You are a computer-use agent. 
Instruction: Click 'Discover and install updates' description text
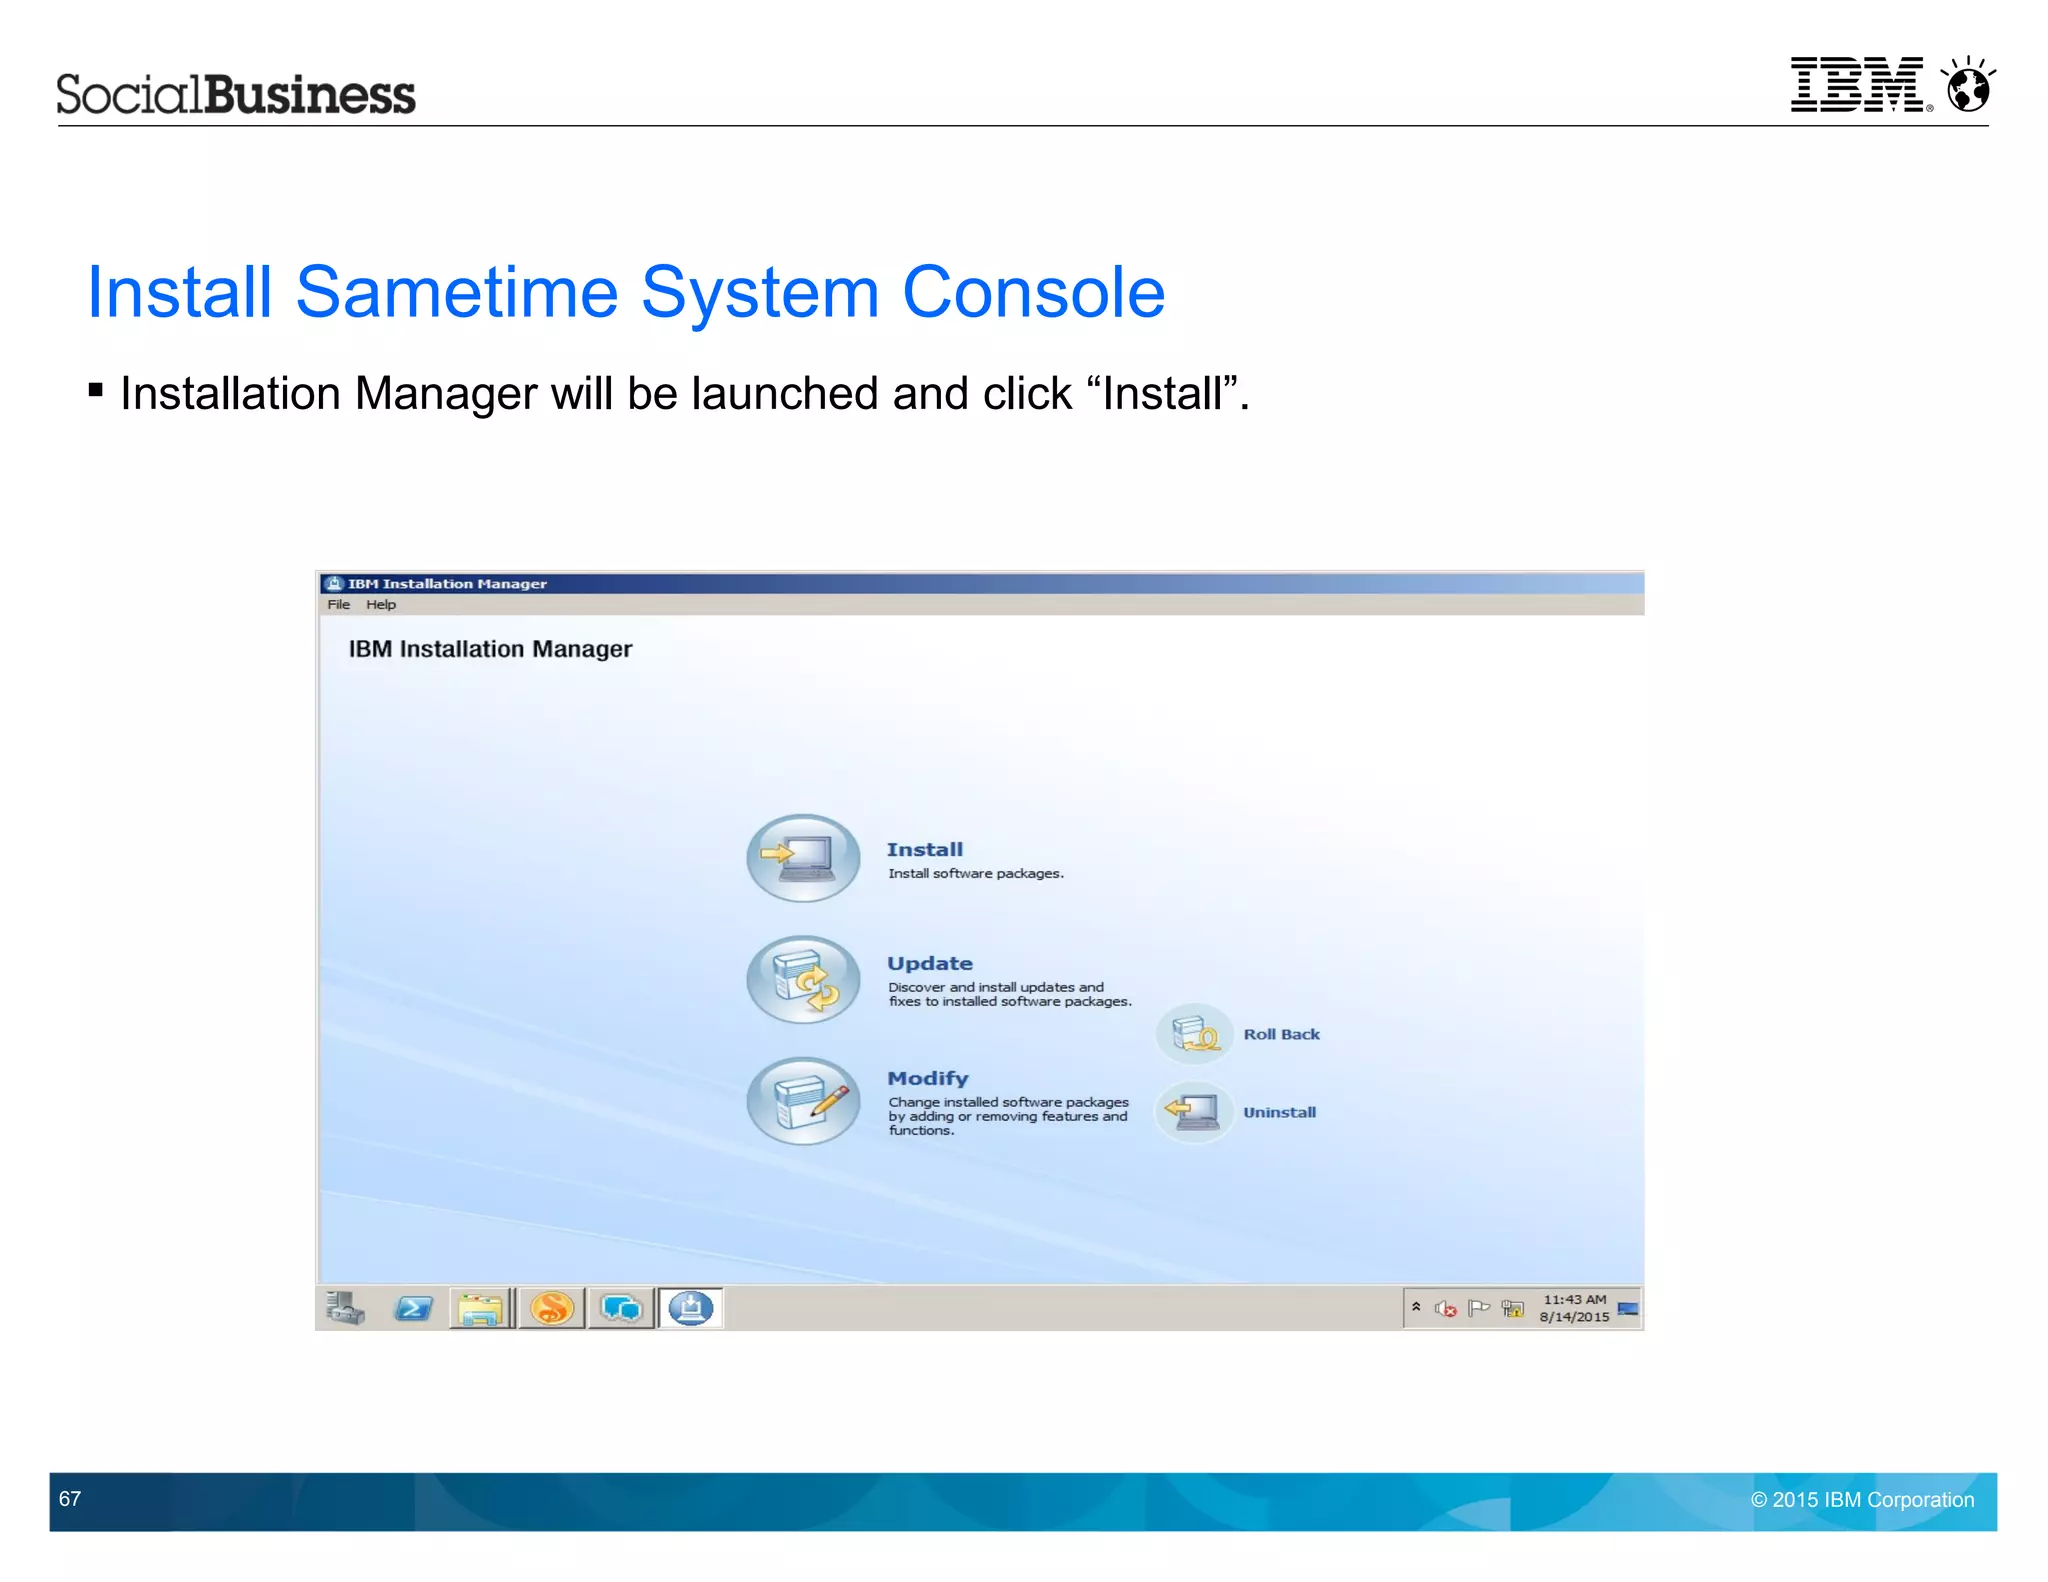(x=1010, y=994)
